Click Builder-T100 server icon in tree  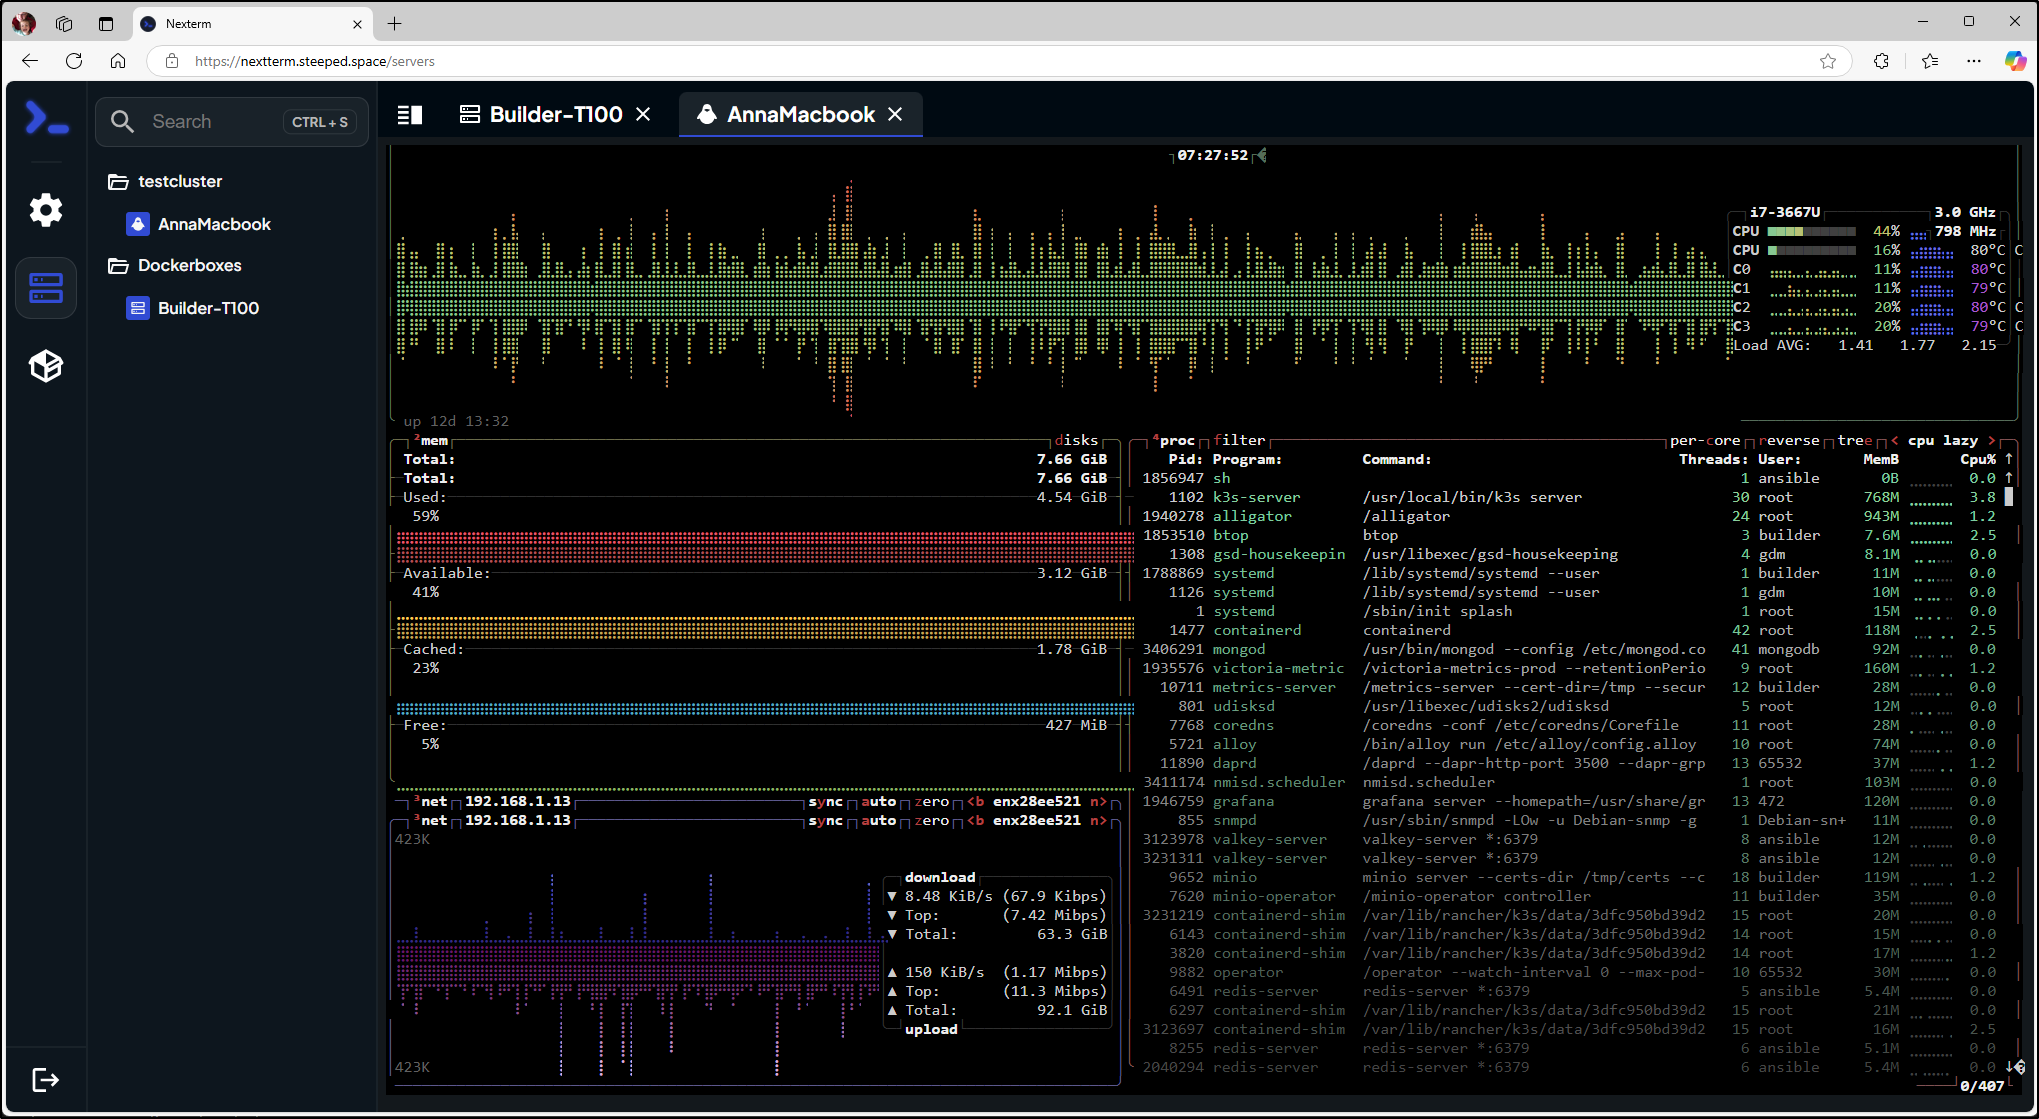pos(138,308)
